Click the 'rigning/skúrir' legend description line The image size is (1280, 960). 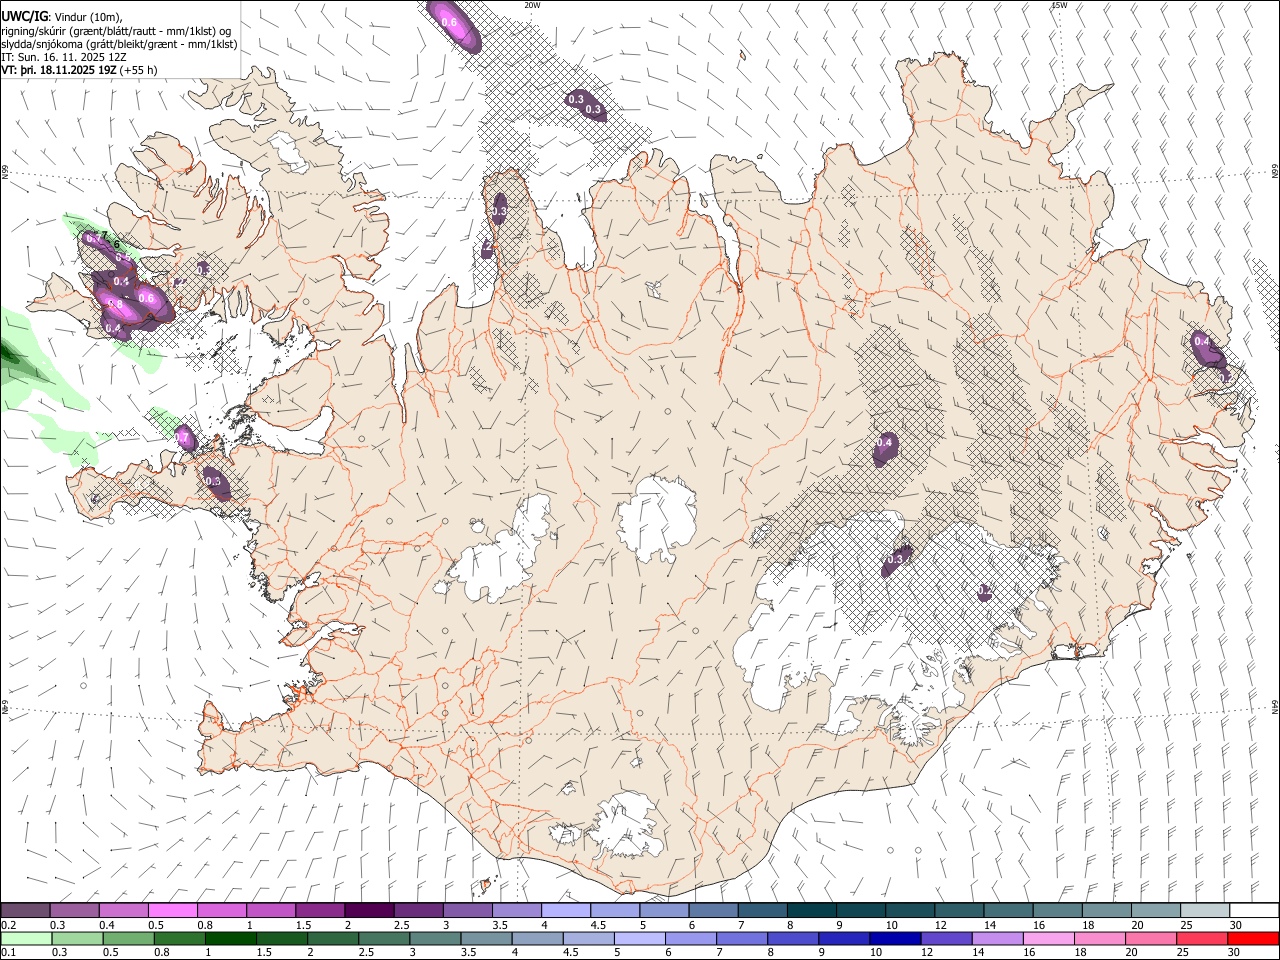pyautogui.click(x=117, y=31)
